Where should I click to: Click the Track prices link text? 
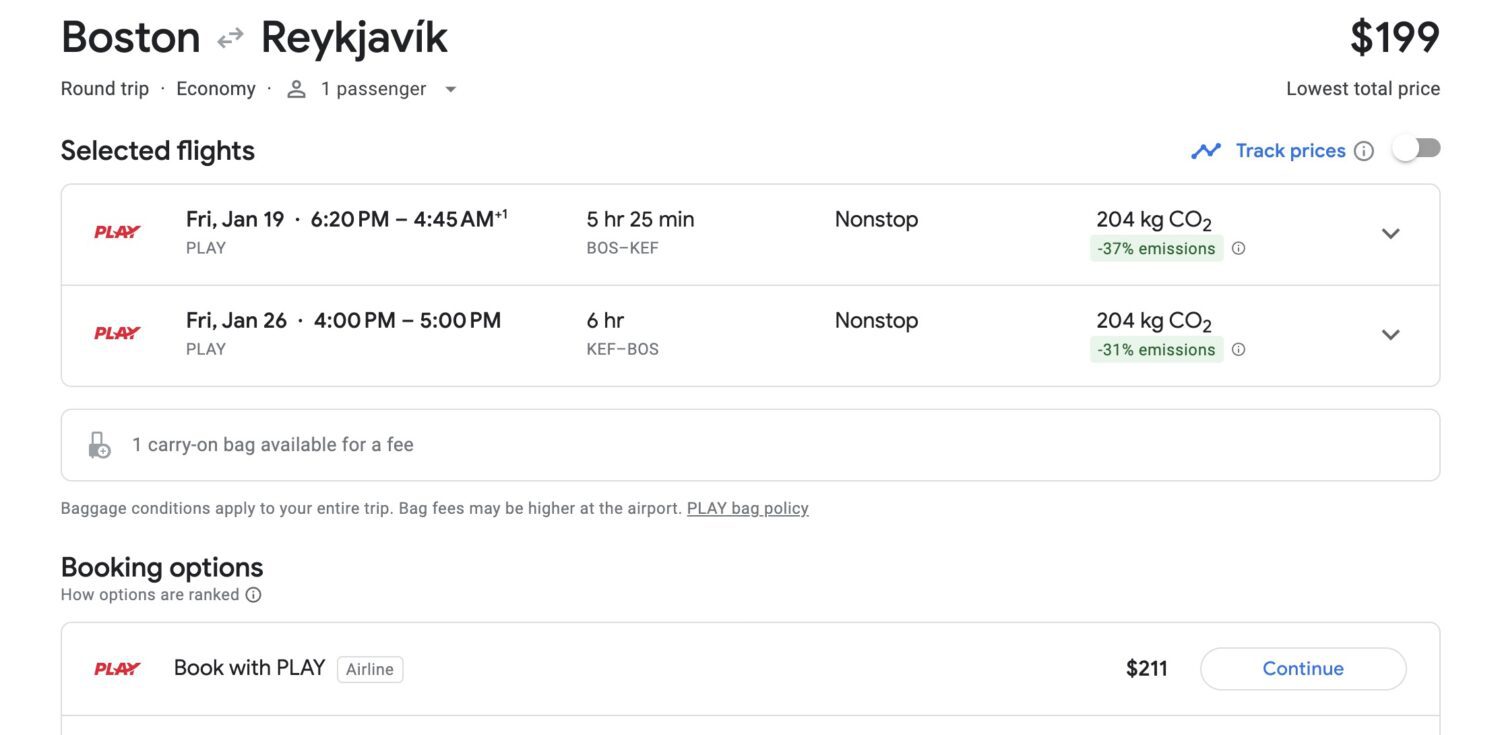point(1290,151)
